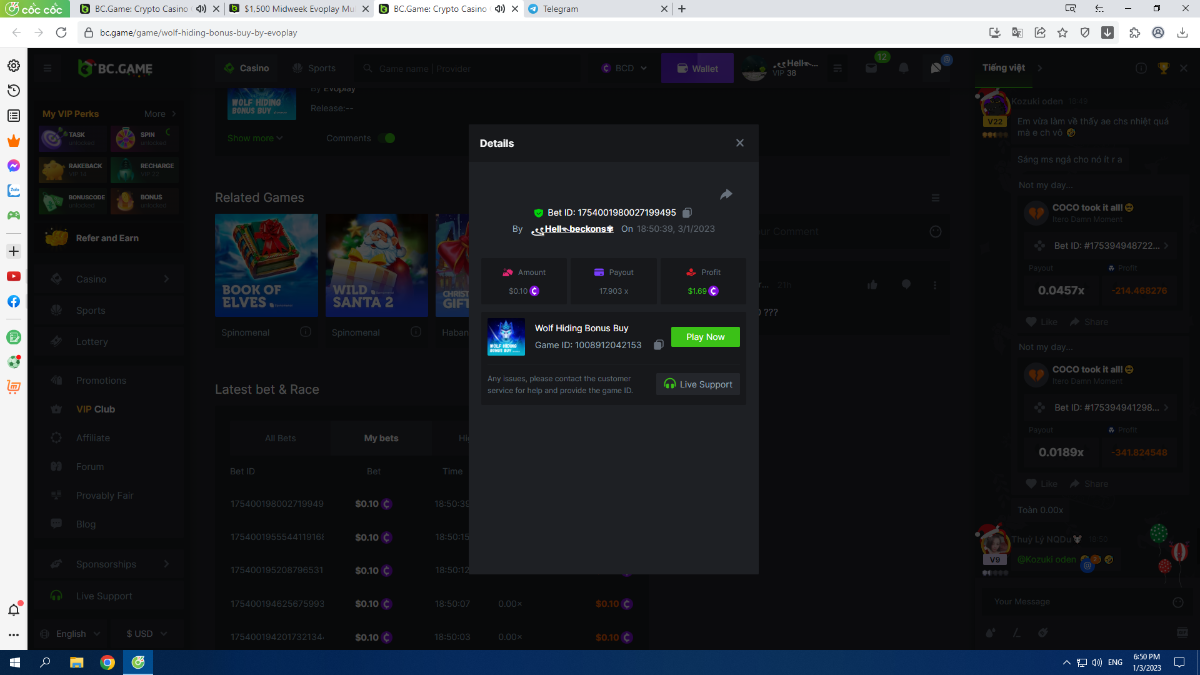Copy the Game ID number
The image size is (1200, 675).
[658, 345]
